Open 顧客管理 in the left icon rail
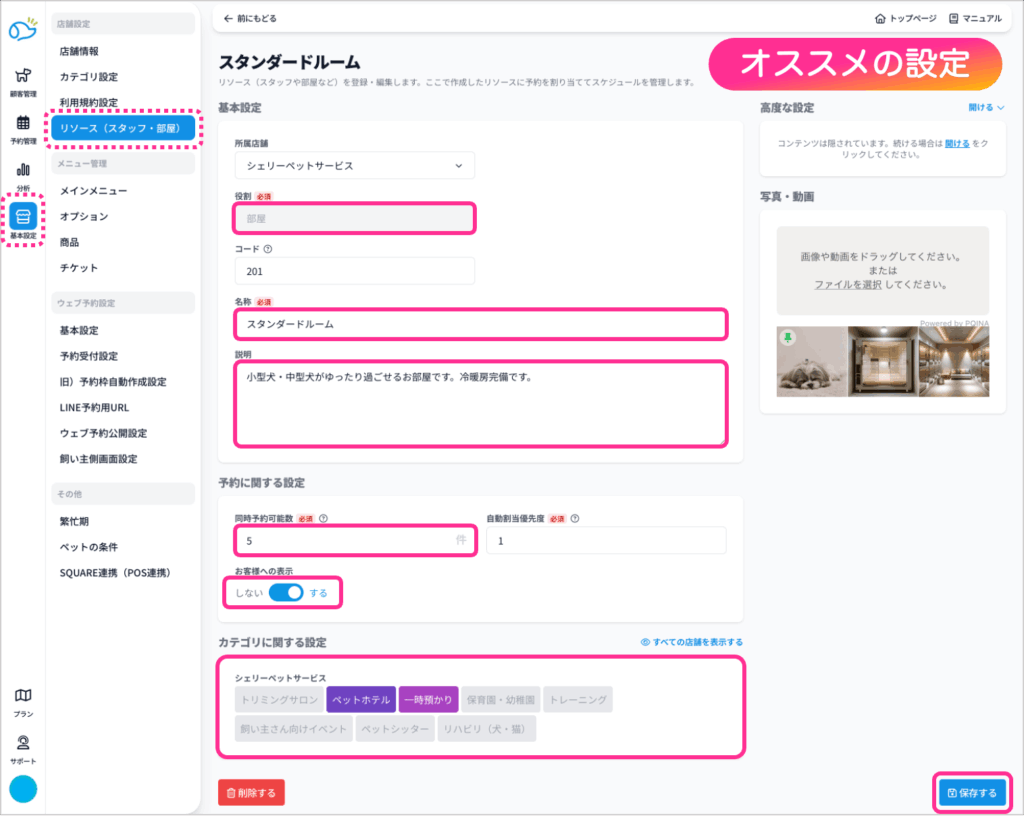Image resolution: width=1024 pixels, height=816 pixels. click(23, 81)
